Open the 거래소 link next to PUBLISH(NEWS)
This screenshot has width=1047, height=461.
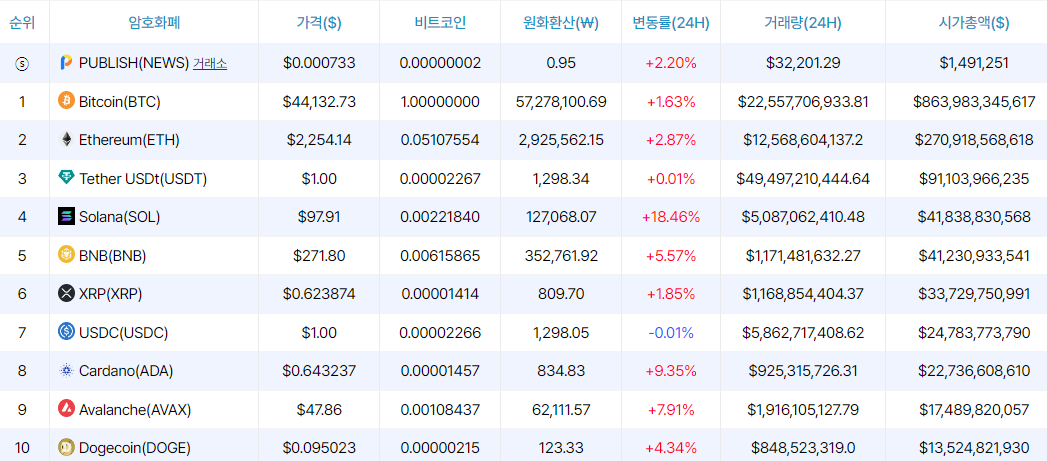pos(210,63)
